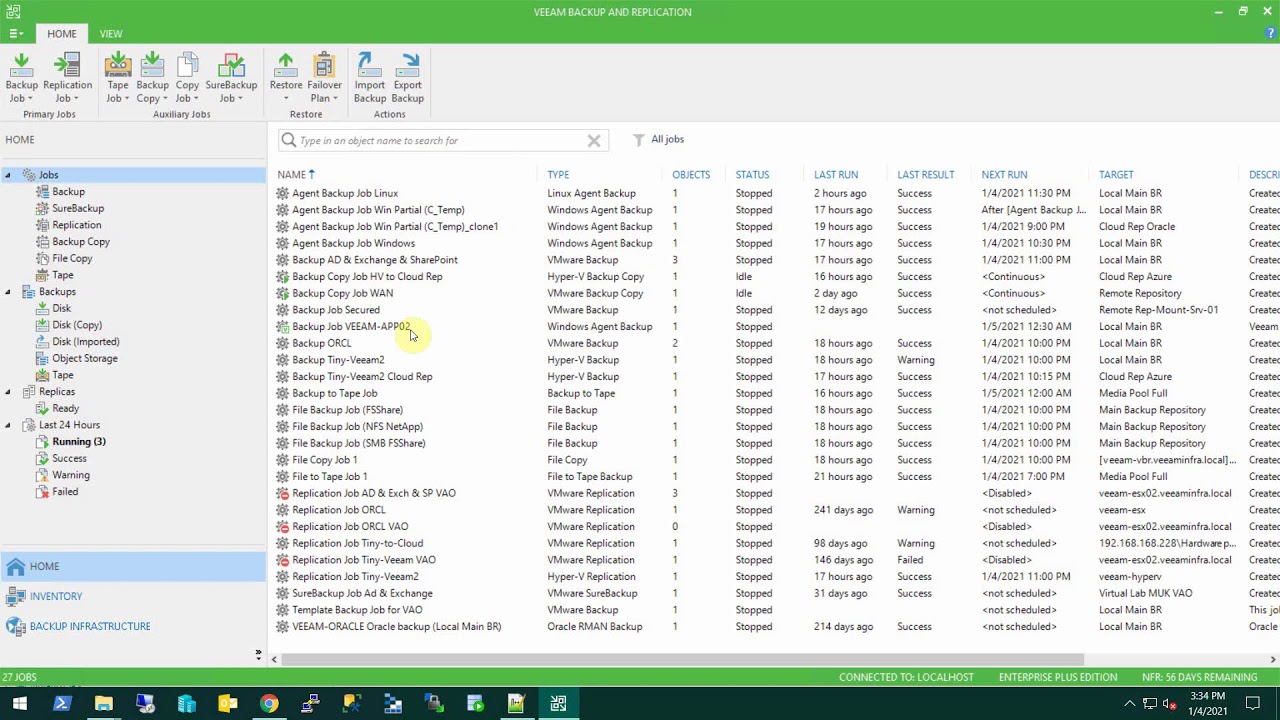This screenshot has width=1280, height=720.
Task: Open File Explorer from the taskbar
Action: pos(103,704)
